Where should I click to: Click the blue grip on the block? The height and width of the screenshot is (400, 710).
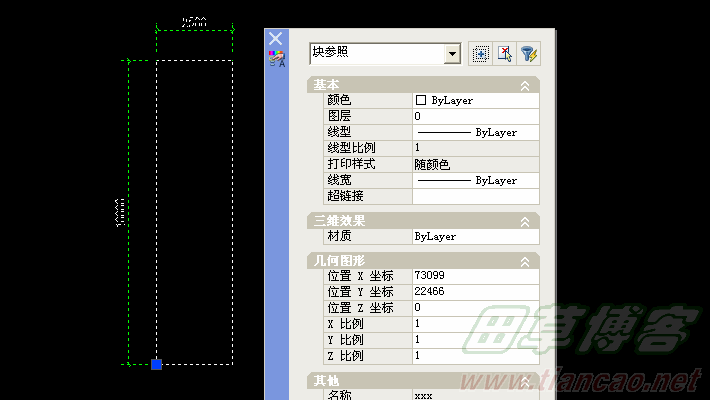tap(156, 364)
